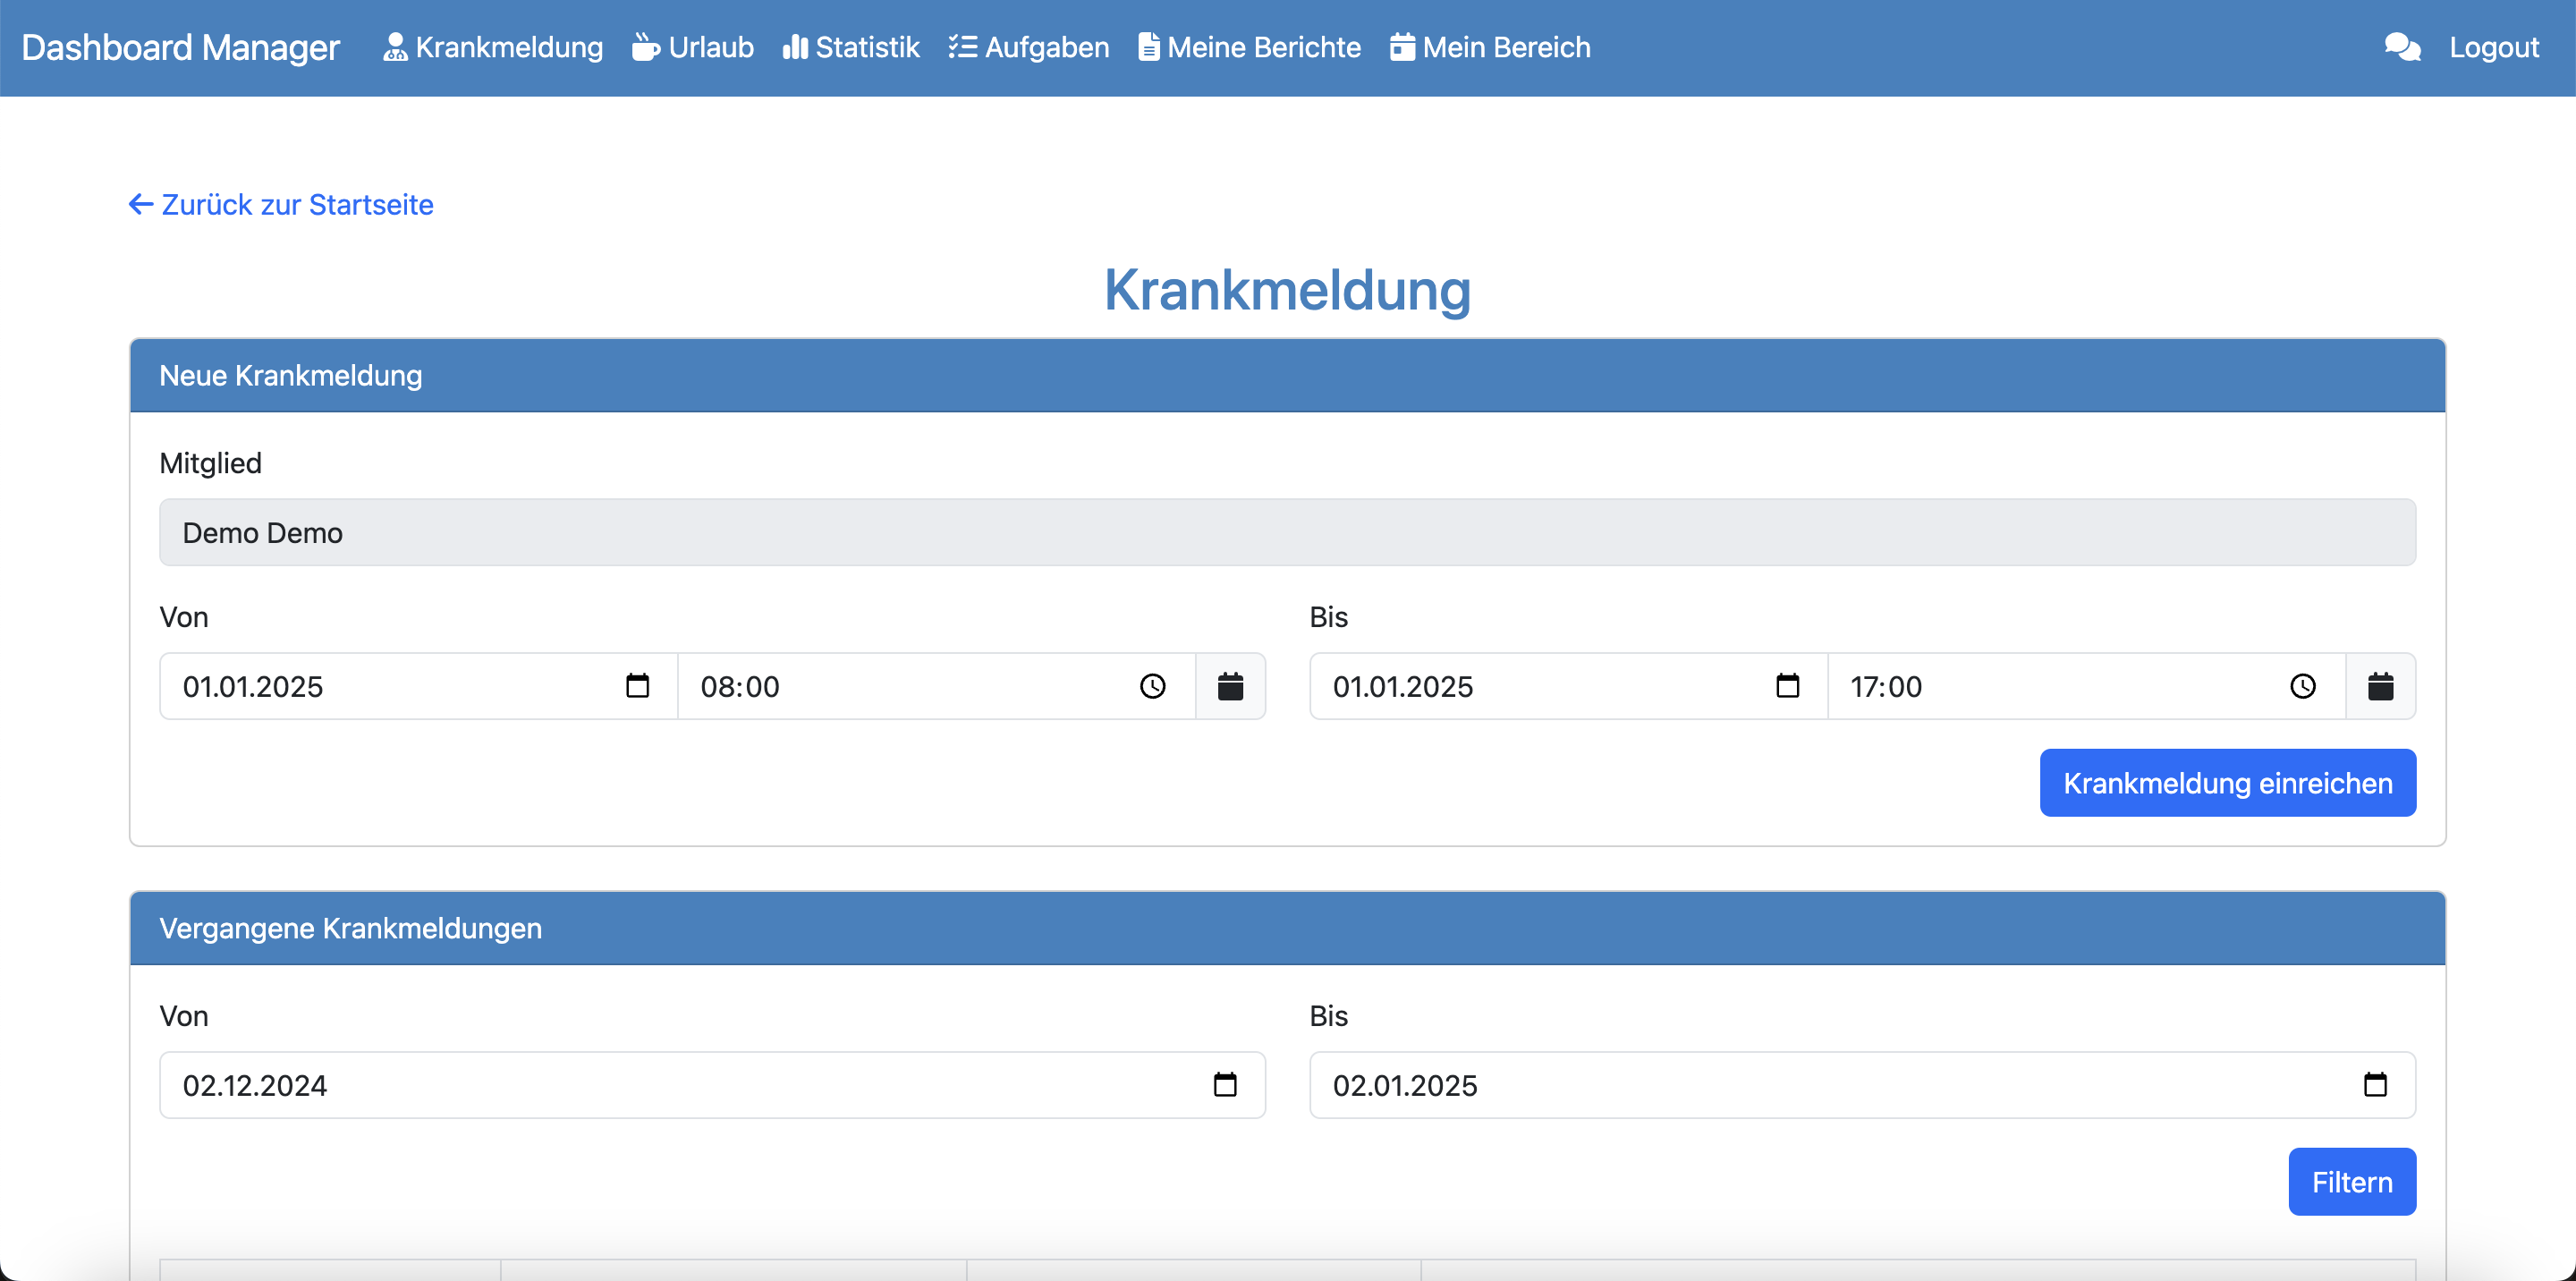Click solid calendar button after Bis time

pyautogui.click(x=2380, y=686)
